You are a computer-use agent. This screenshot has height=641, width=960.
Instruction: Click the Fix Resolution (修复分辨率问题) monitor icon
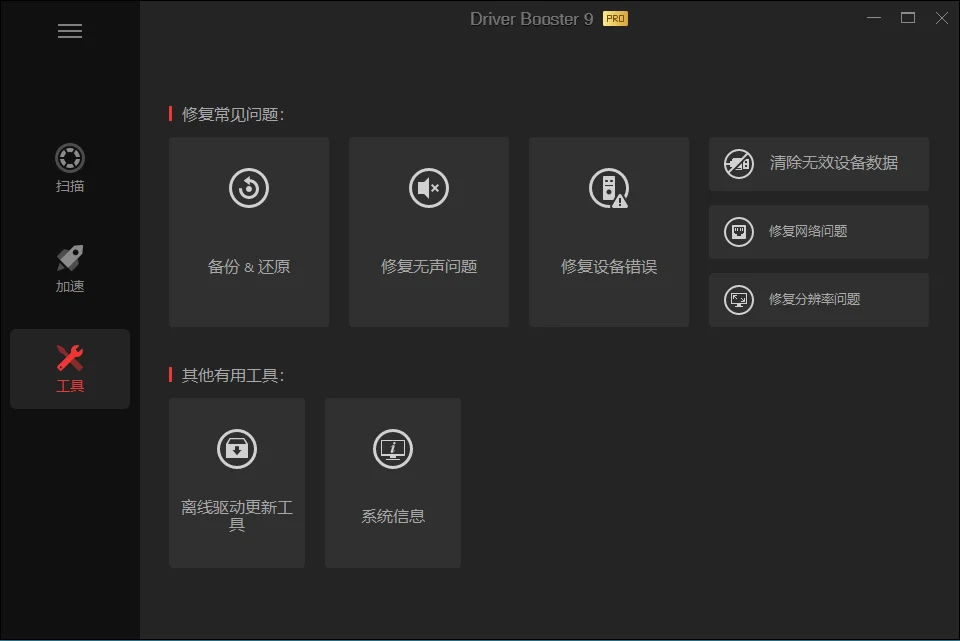tap(739, 299)
